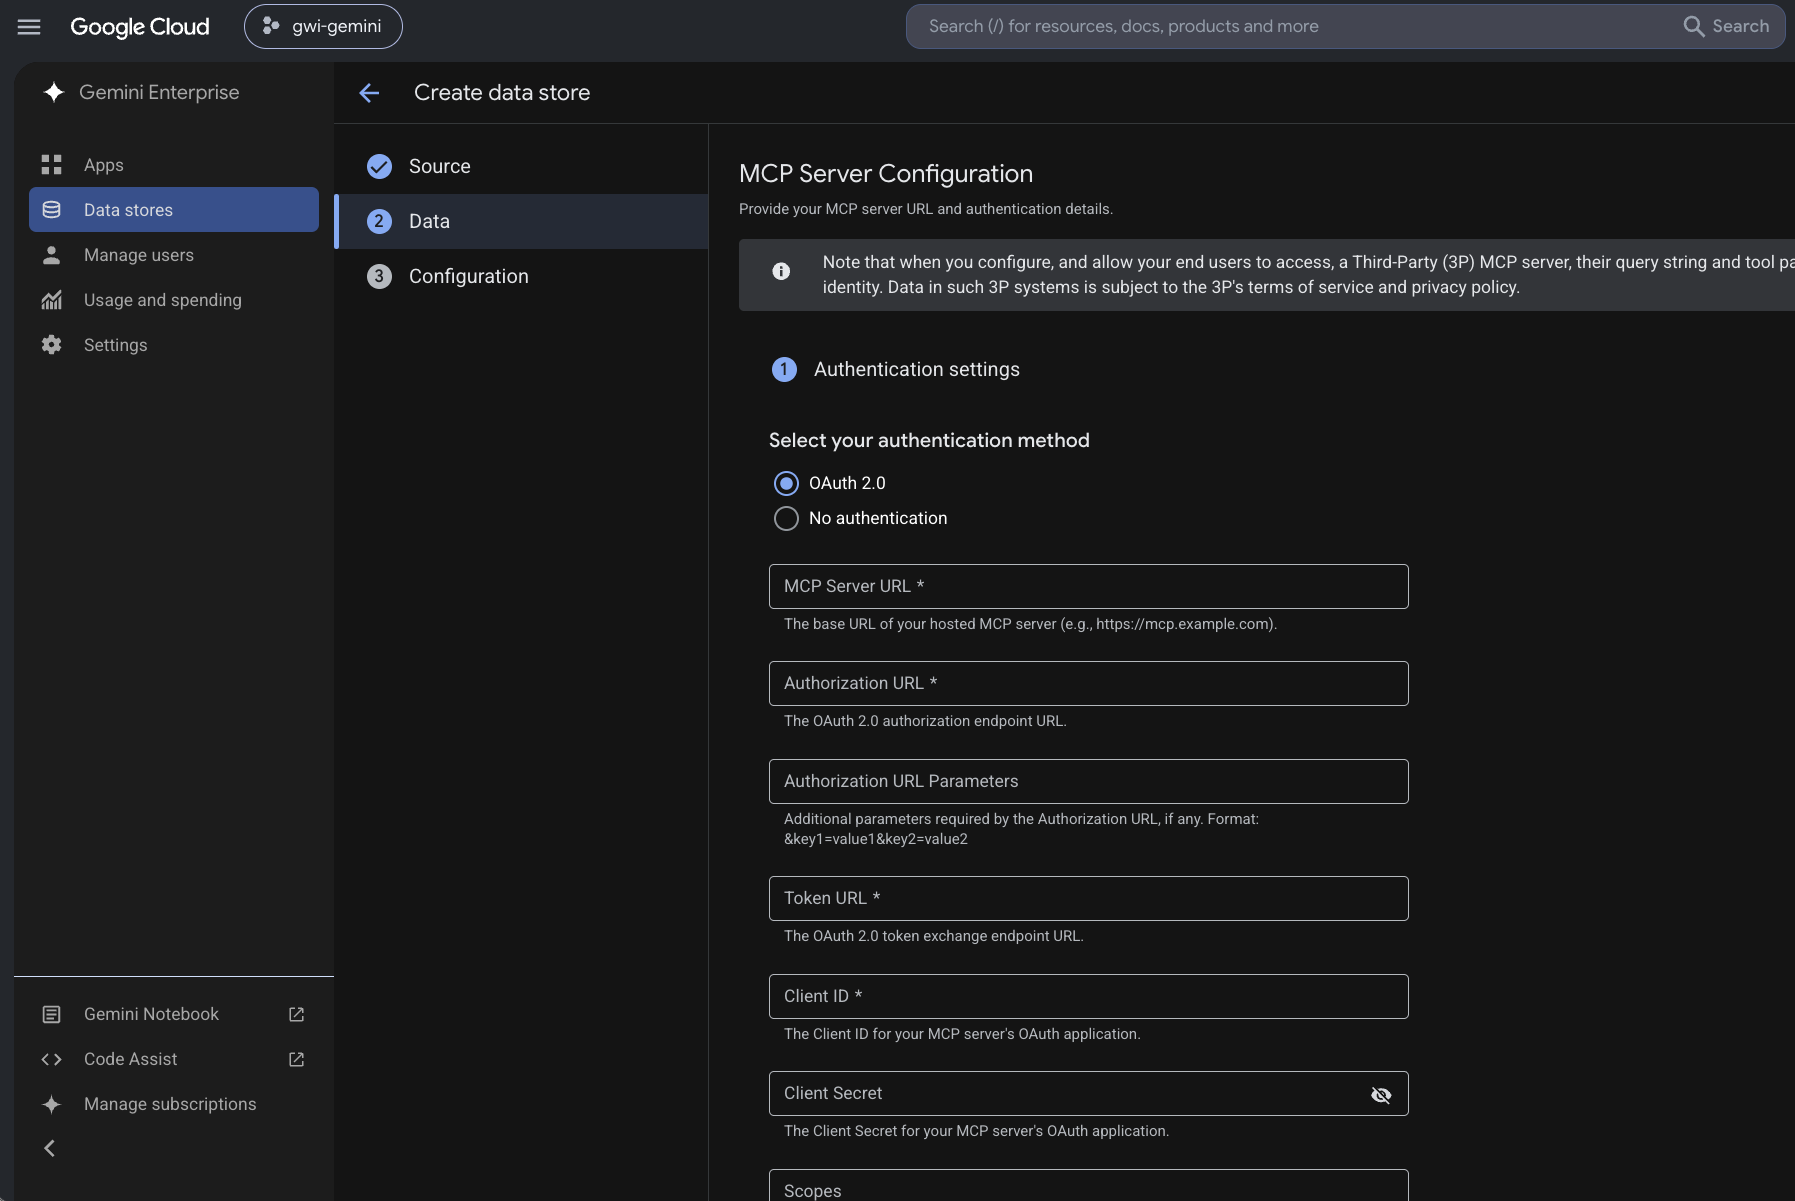1795x1201 pixels.
Task: Toggle Client Secret visibility eye icon
Action: click(1381, 1095)
